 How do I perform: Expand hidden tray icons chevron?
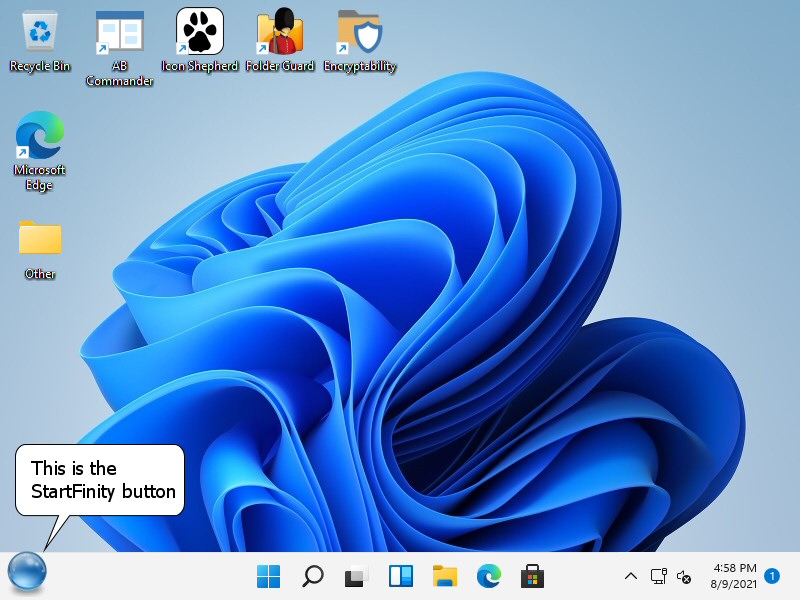(631, 577)
